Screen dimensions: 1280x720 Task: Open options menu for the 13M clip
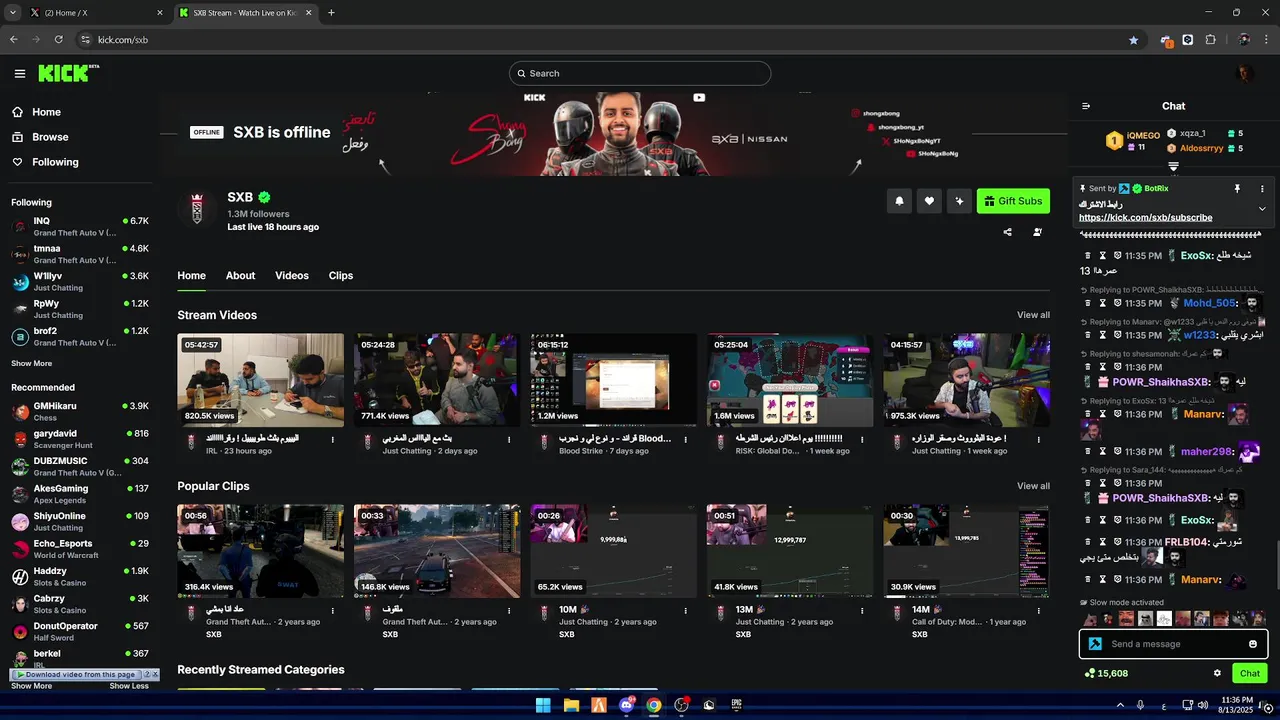click(x=863, y=610)
